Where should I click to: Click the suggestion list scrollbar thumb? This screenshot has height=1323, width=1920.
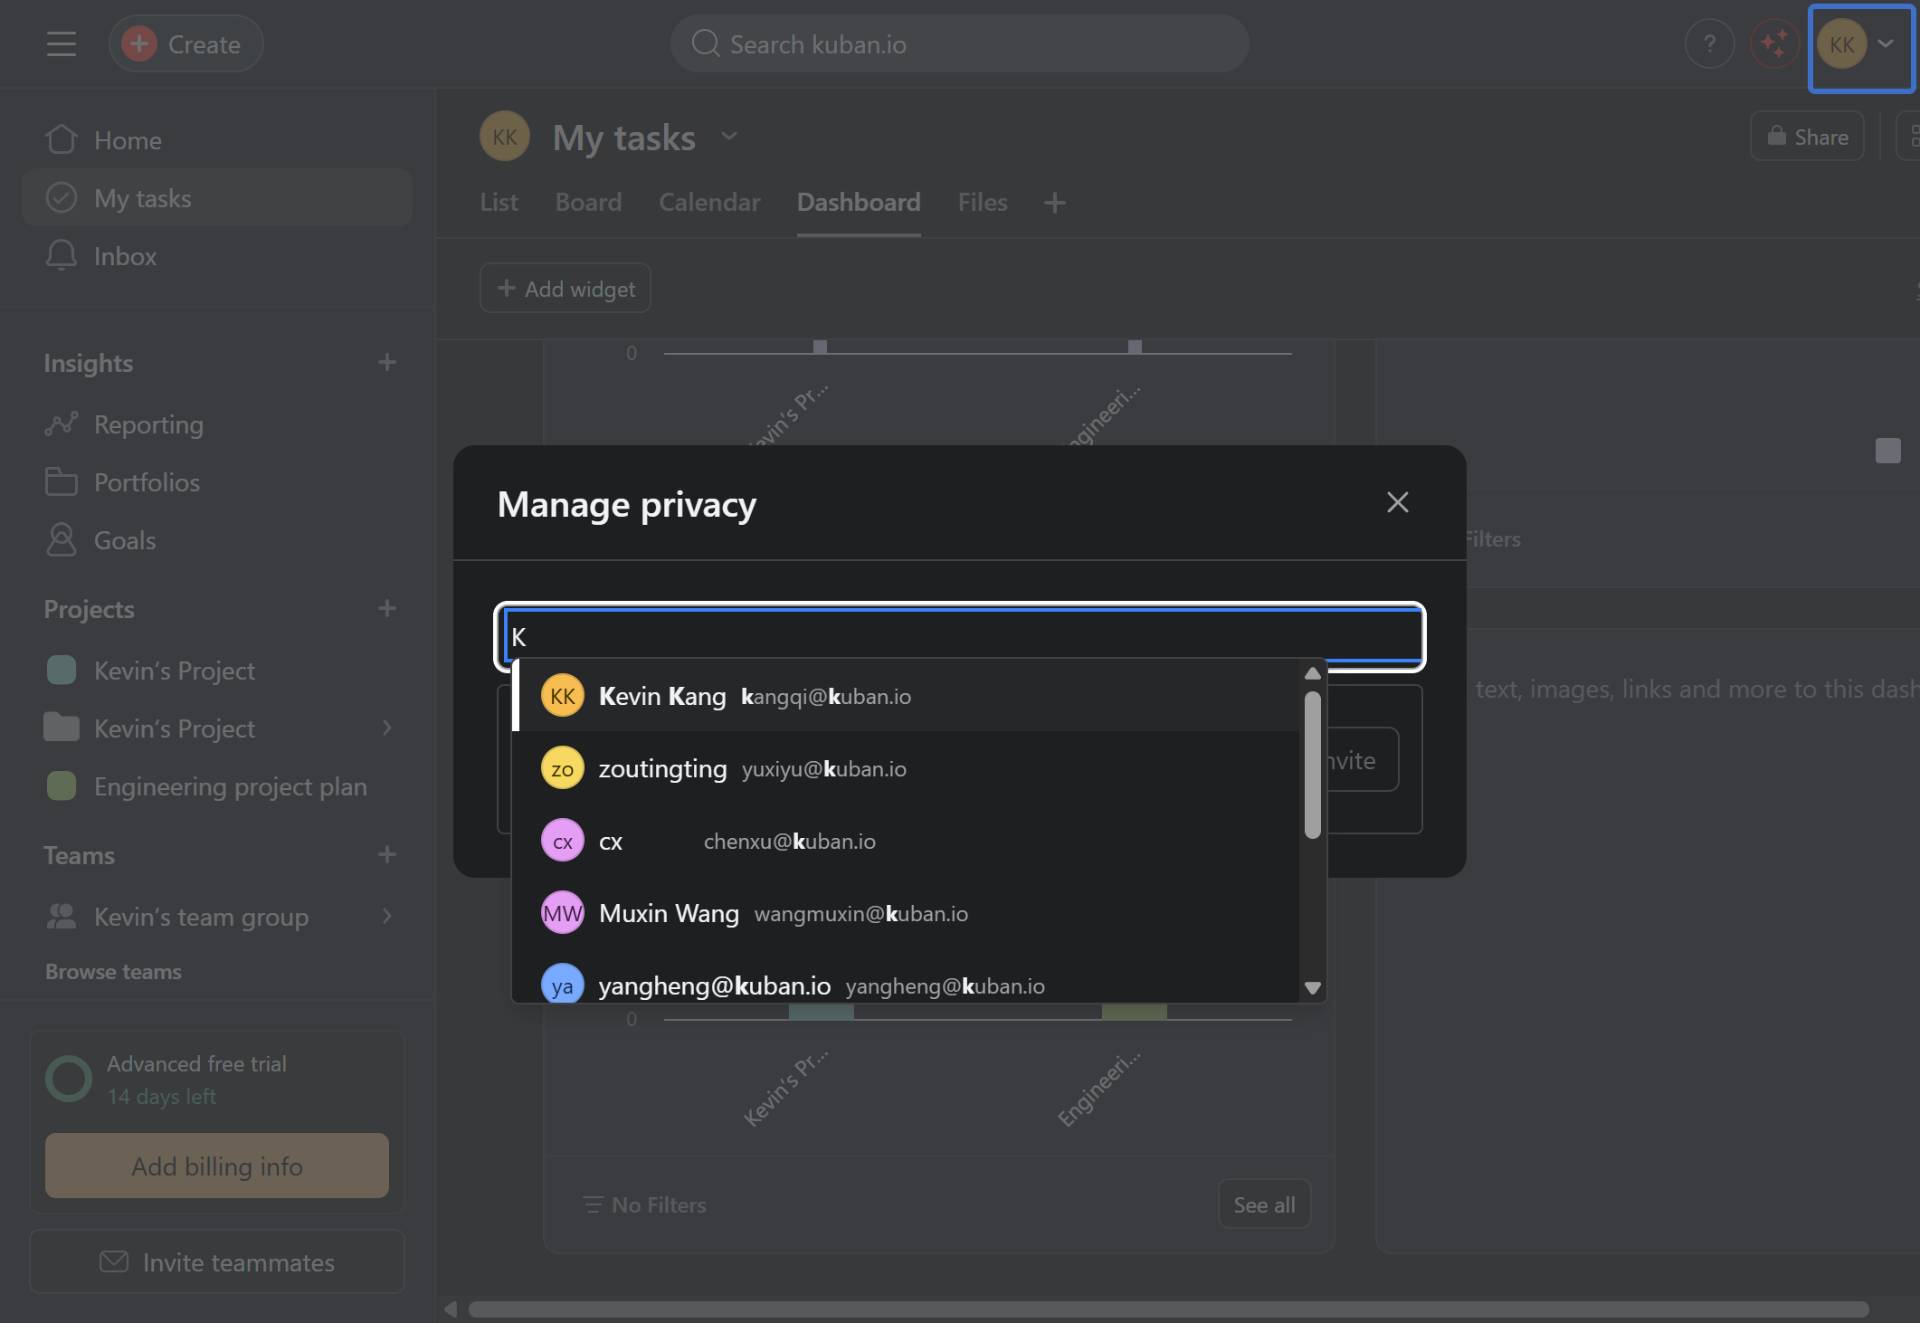point(1313,765)
